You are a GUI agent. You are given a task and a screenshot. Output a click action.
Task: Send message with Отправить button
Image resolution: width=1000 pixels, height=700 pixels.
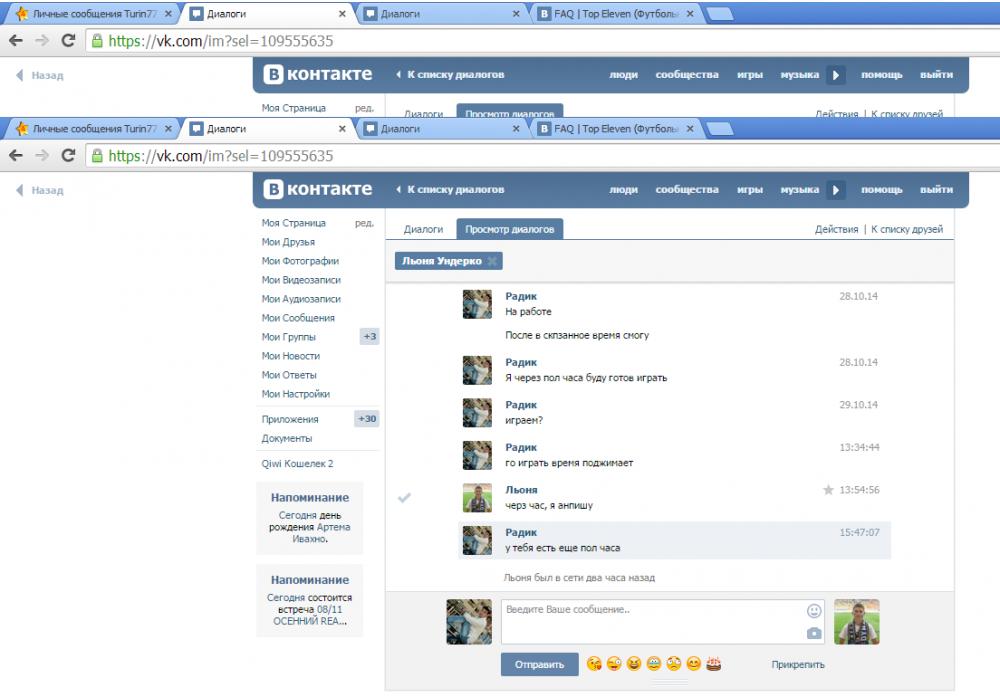coord(540,664)
